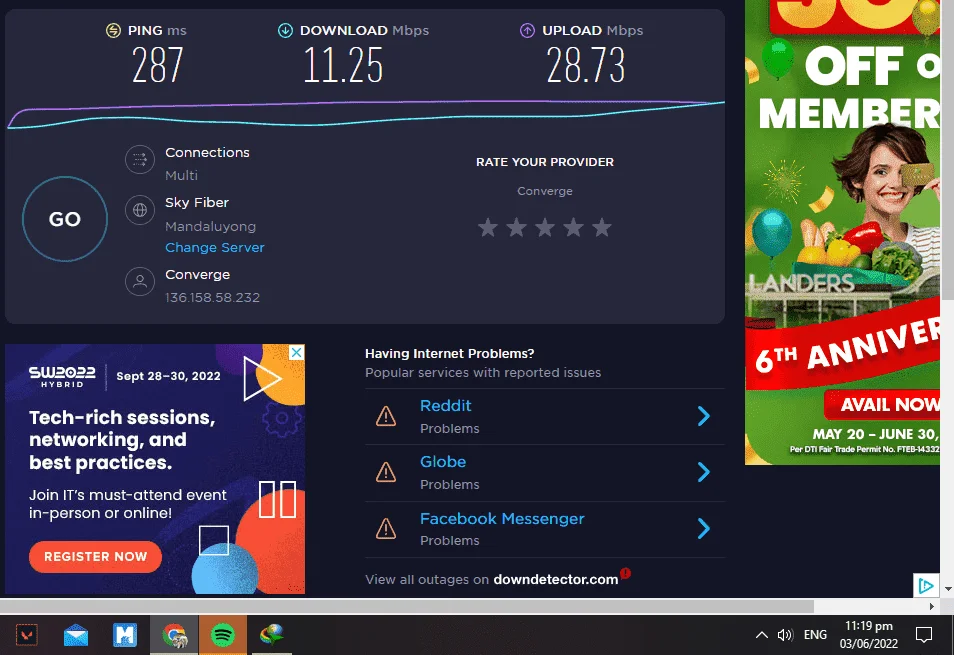Click the download arrow icon beside DOWNLOAD
Viewport: 954px width, 655px height.
[x=285, y=30]
